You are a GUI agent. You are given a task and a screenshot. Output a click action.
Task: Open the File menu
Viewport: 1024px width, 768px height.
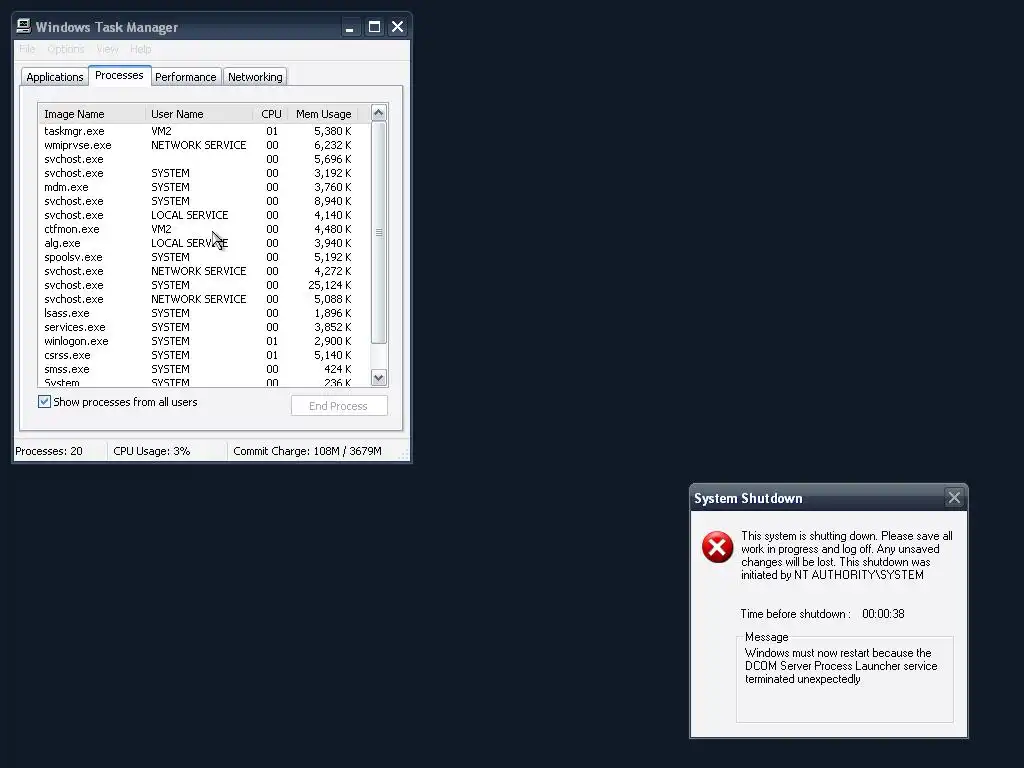(x=27, y=49)
